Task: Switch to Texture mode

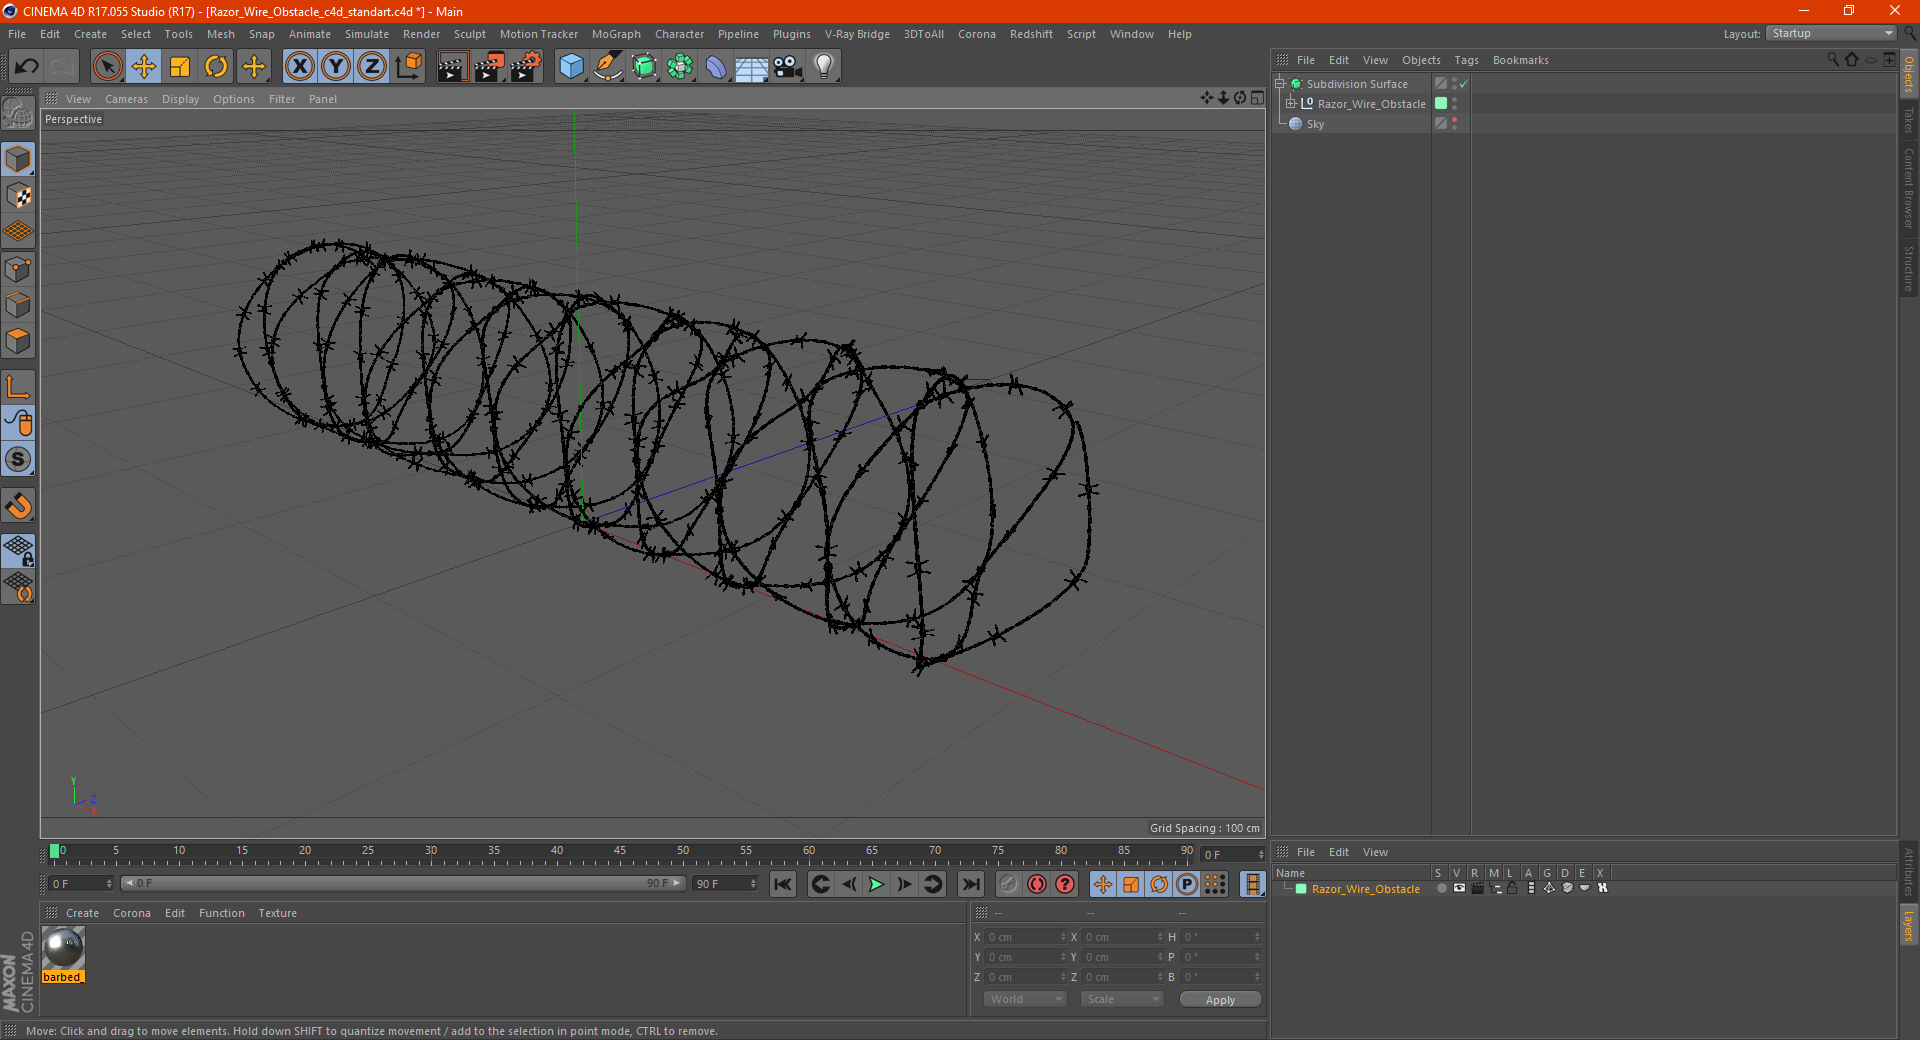Action: point(18,196)
